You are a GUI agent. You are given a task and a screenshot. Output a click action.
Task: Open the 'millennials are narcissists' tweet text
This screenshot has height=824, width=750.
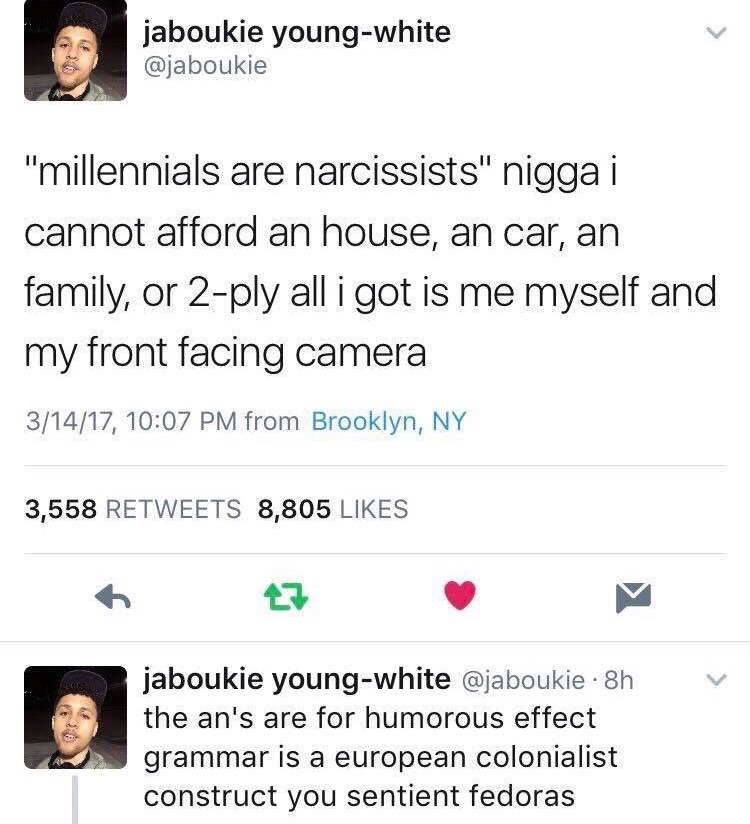[371, 262]
